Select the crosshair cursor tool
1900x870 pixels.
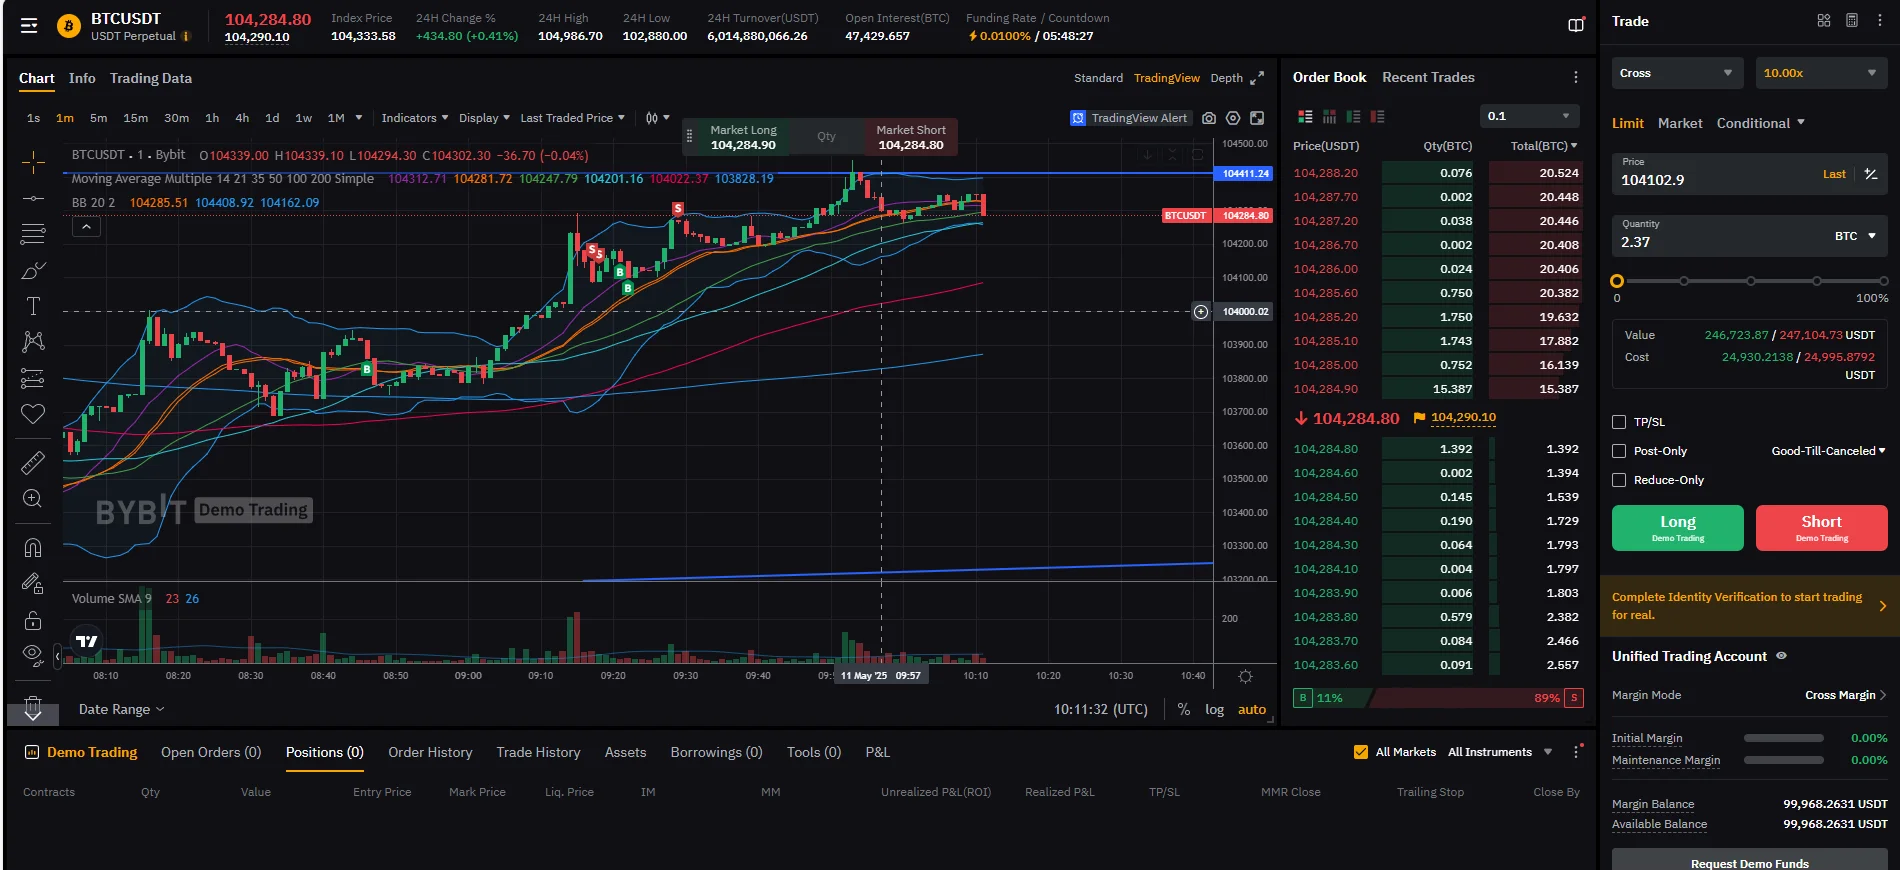coord(33,162)
